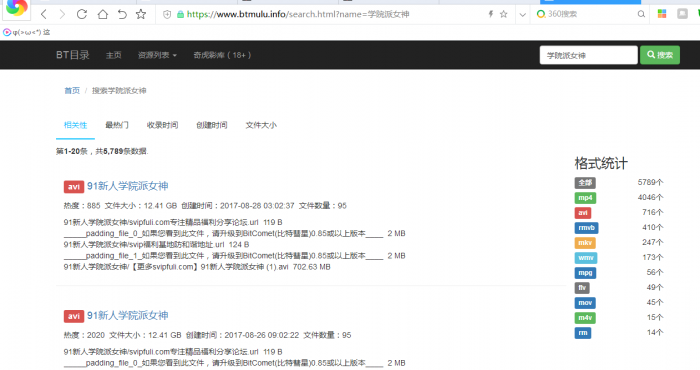Click the browser forward arrow

coord(62,14)
